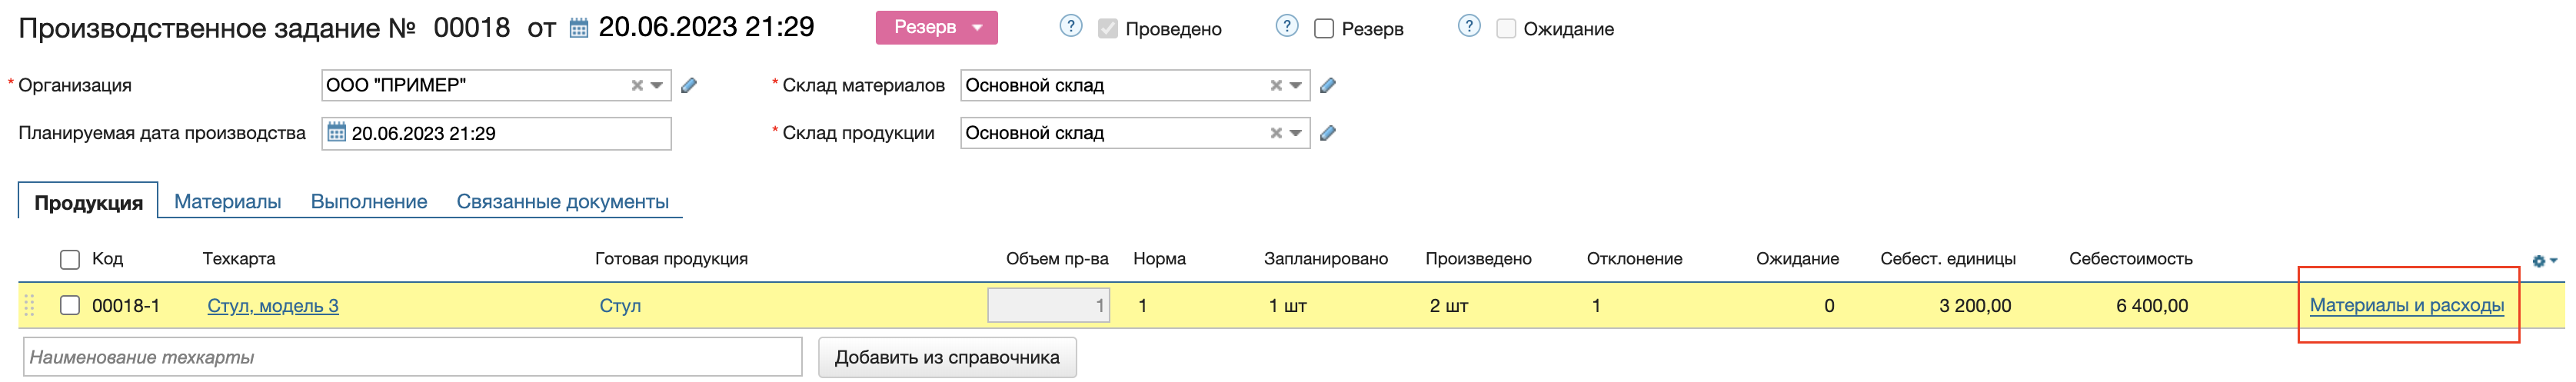Expand the Склад продукции dropdown arrow

click(x=1295, y=133)
